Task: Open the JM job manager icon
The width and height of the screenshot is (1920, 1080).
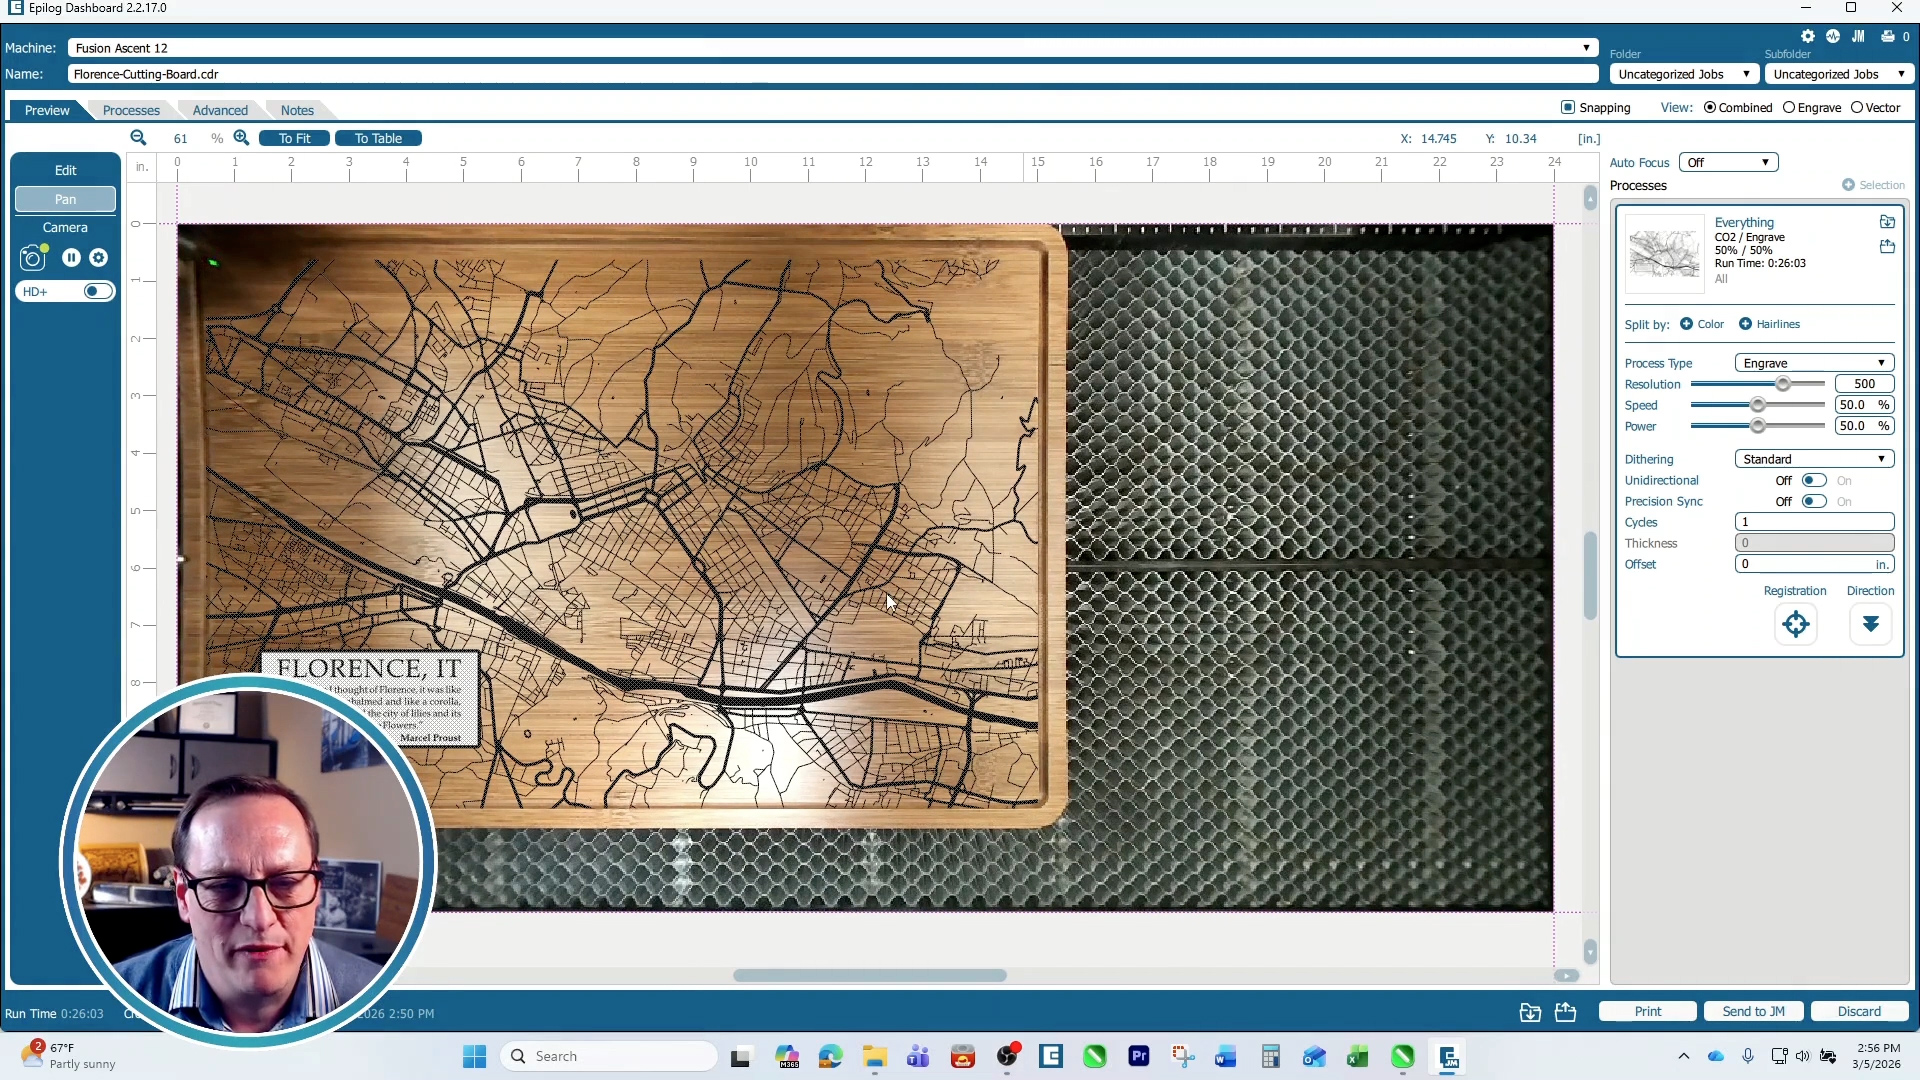Action: pyautogui.click(x=1857, y=36)
